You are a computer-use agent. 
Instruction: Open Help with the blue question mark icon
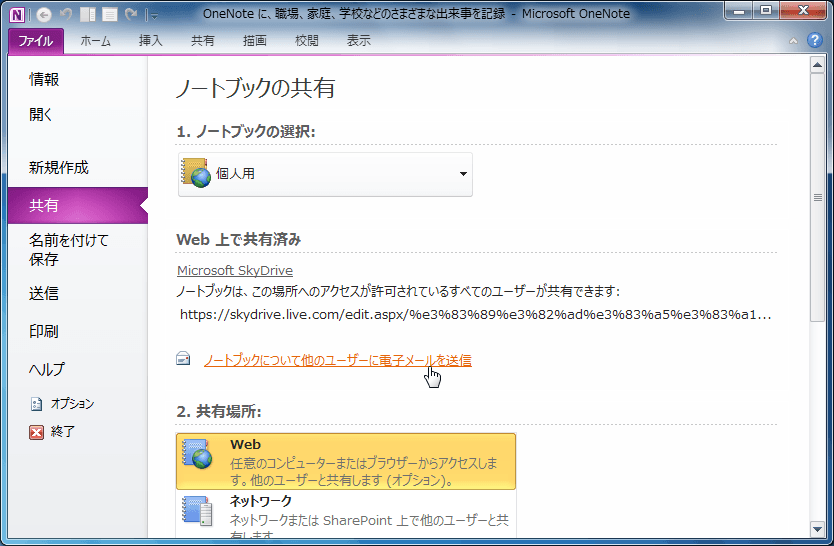click(x=814, y=40)
